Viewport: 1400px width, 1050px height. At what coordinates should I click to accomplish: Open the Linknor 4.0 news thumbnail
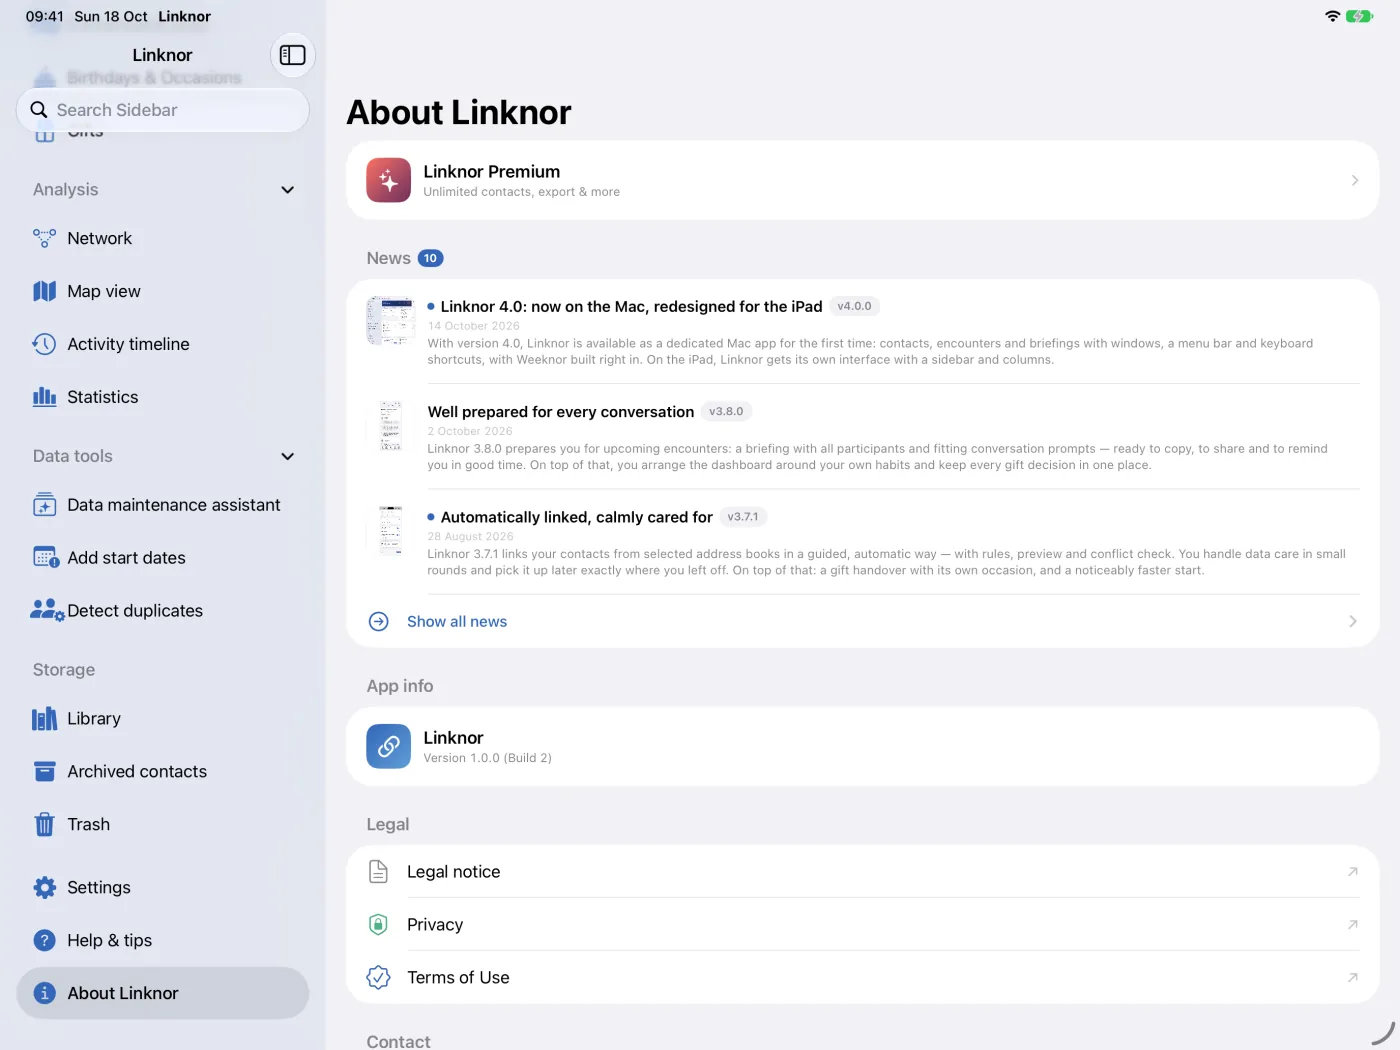pos(391,321)
